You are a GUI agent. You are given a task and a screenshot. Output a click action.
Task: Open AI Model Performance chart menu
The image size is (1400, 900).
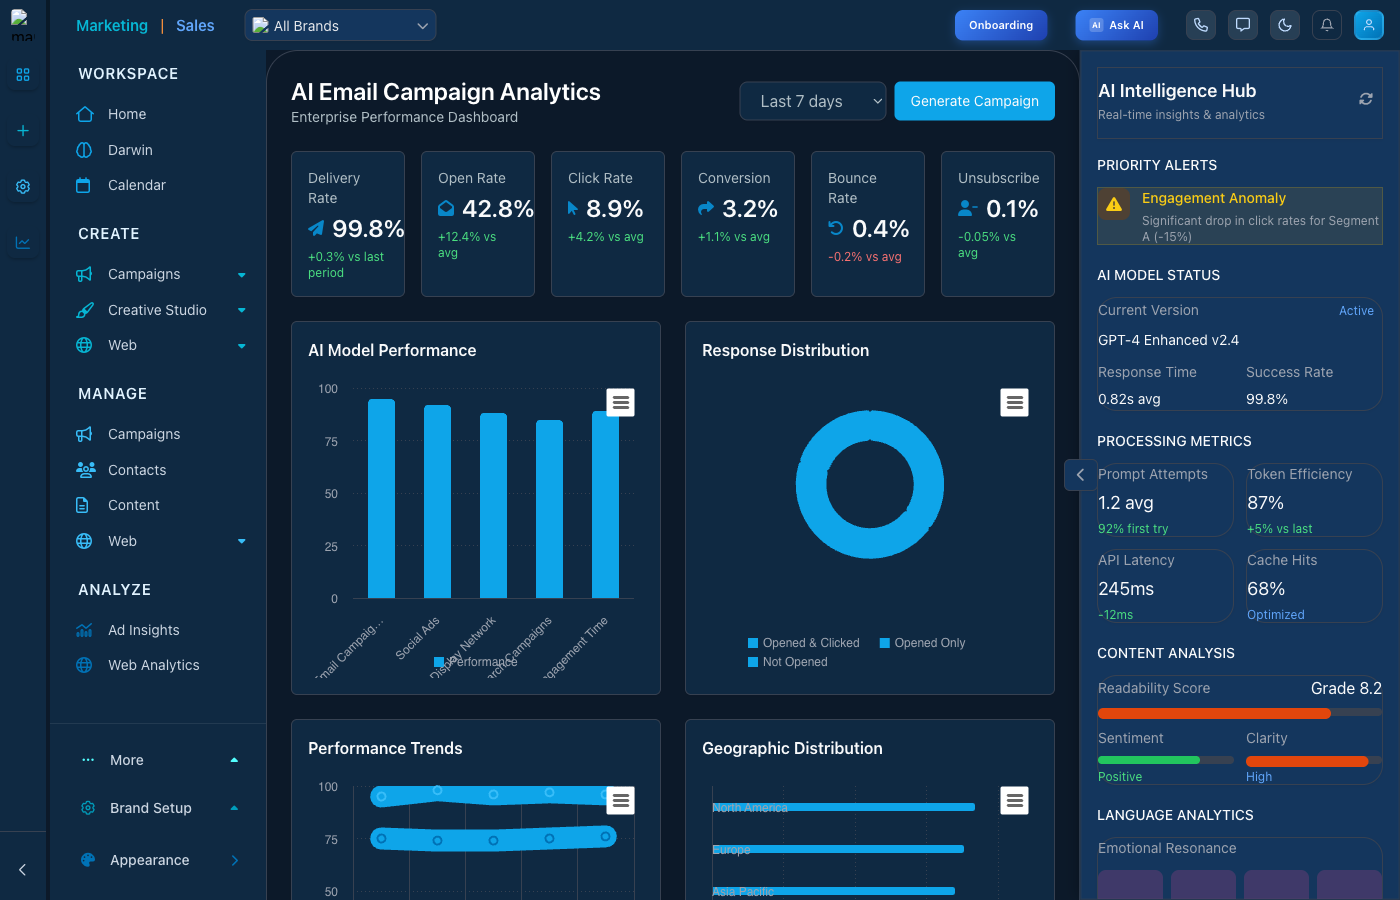pos(621,403)
